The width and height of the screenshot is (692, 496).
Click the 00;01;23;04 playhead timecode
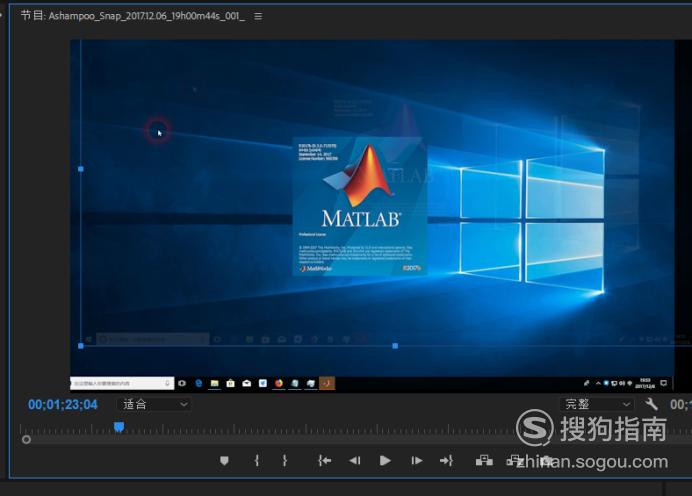(x=63, y=405)
